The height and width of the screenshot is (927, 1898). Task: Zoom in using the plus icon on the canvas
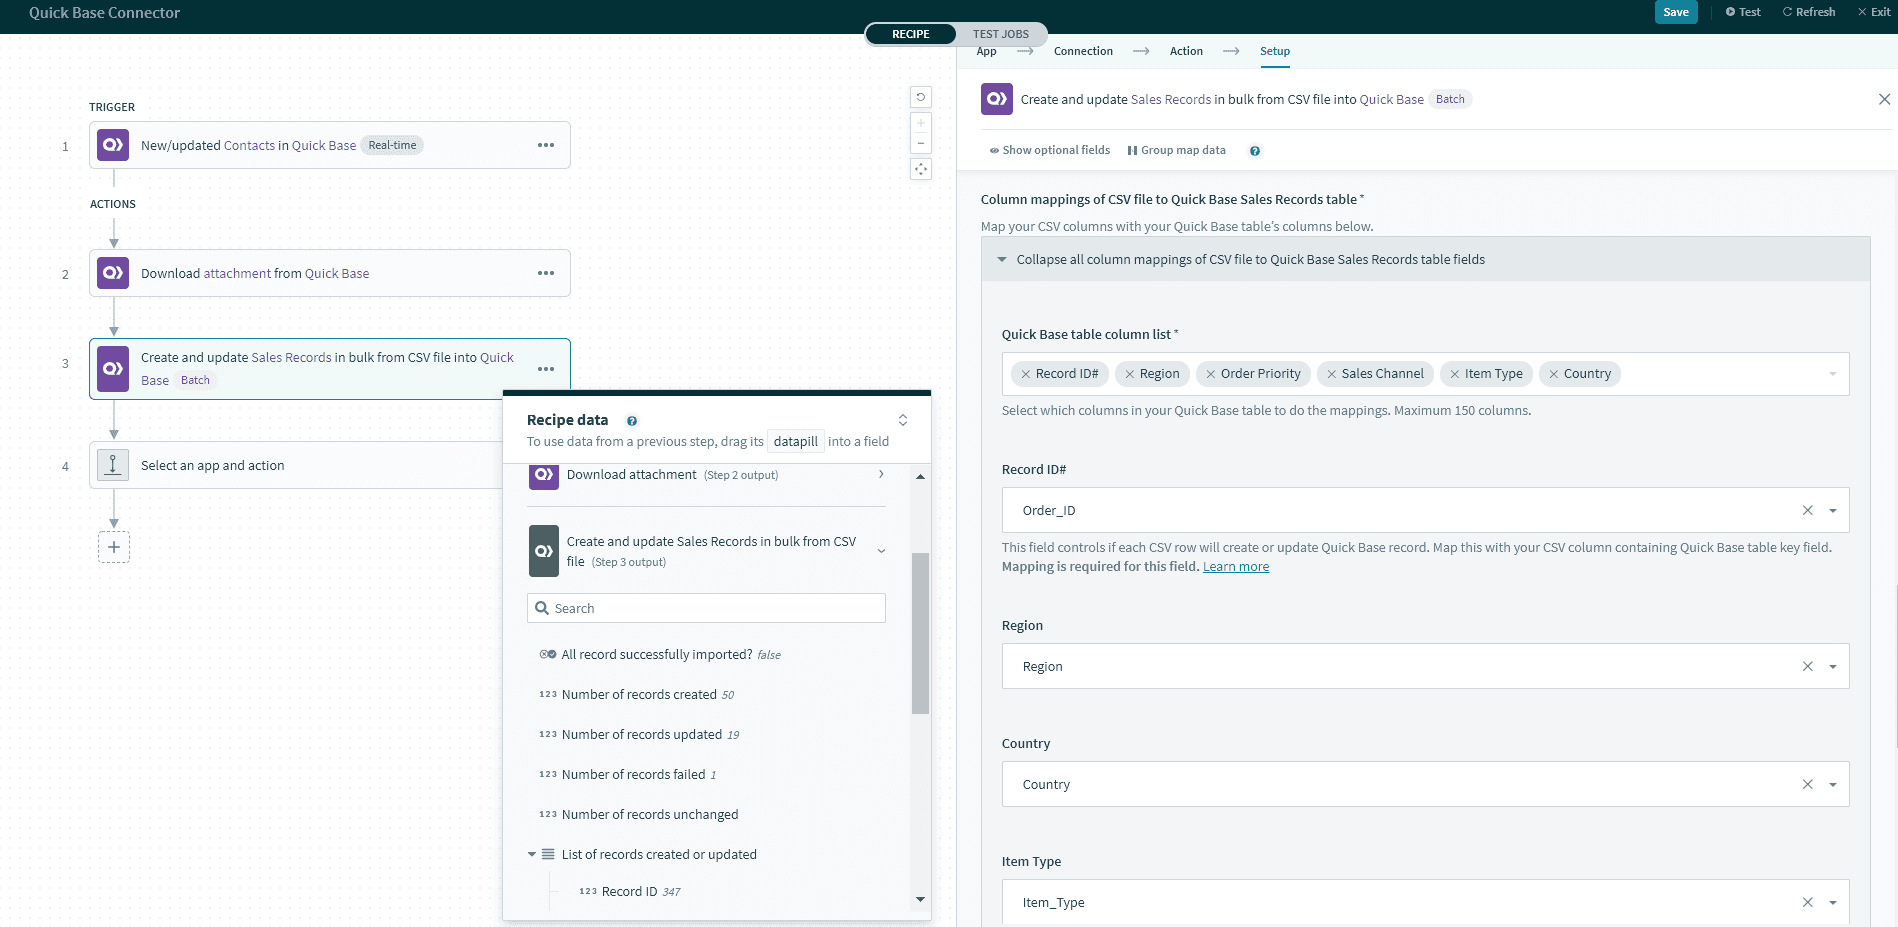[x=920, y=122]
